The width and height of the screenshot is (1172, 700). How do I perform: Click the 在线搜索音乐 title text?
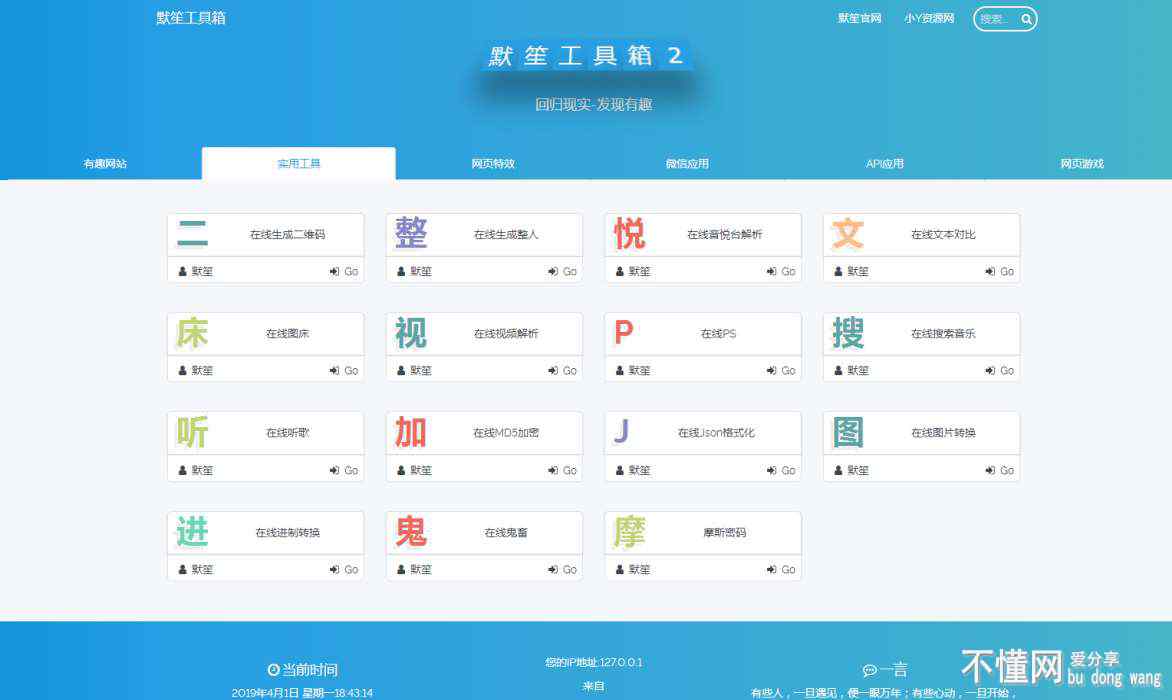tap(943, 334)
